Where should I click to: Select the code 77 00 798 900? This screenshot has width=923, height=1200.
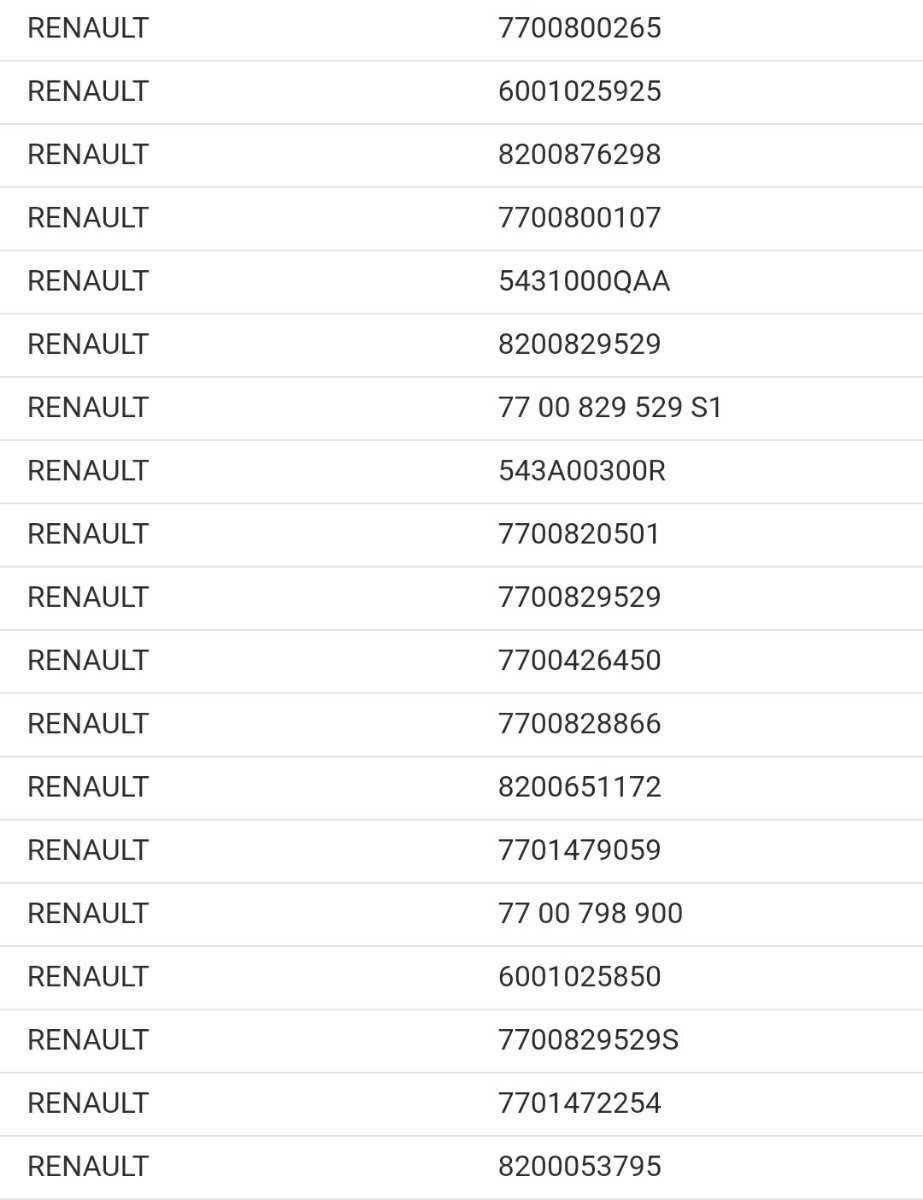[590, 913]
